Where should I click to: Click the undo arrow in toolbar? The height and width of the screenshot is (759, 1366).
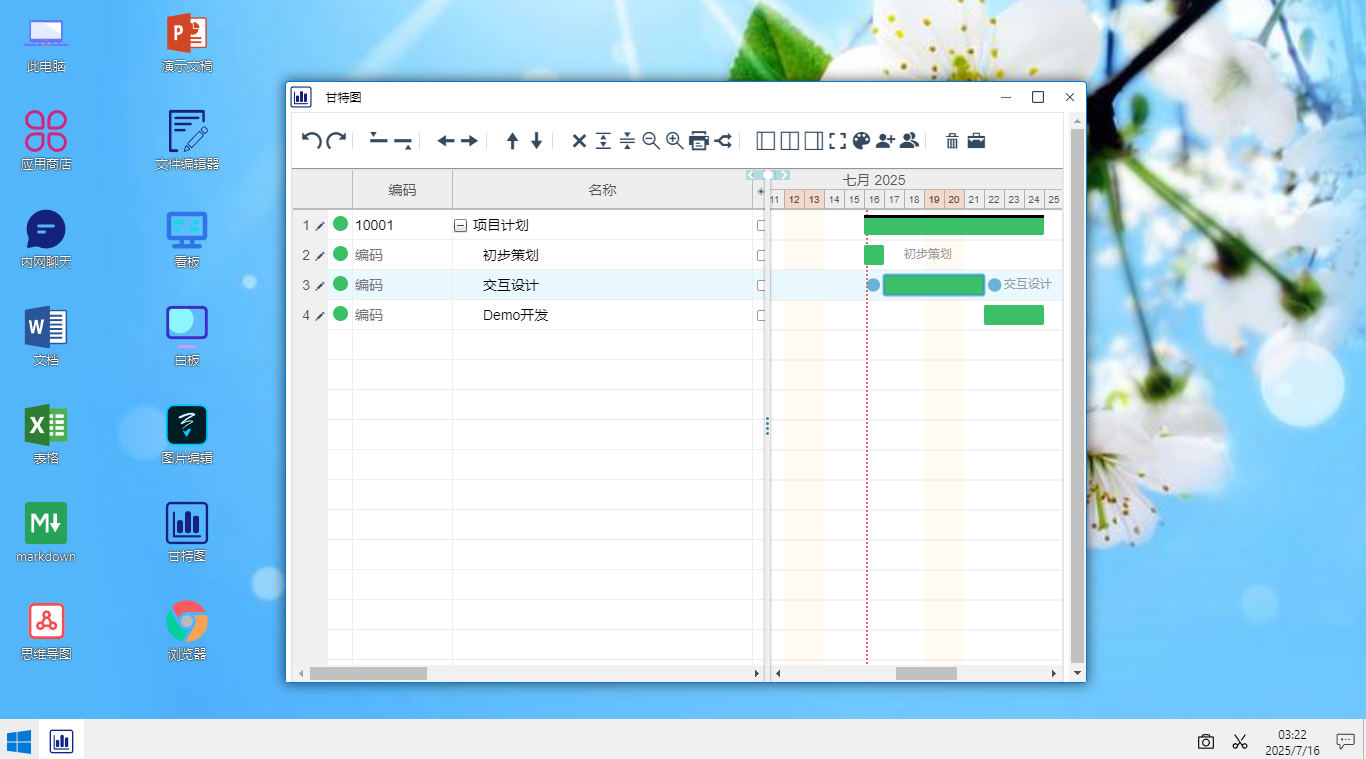tap(311, 140)
